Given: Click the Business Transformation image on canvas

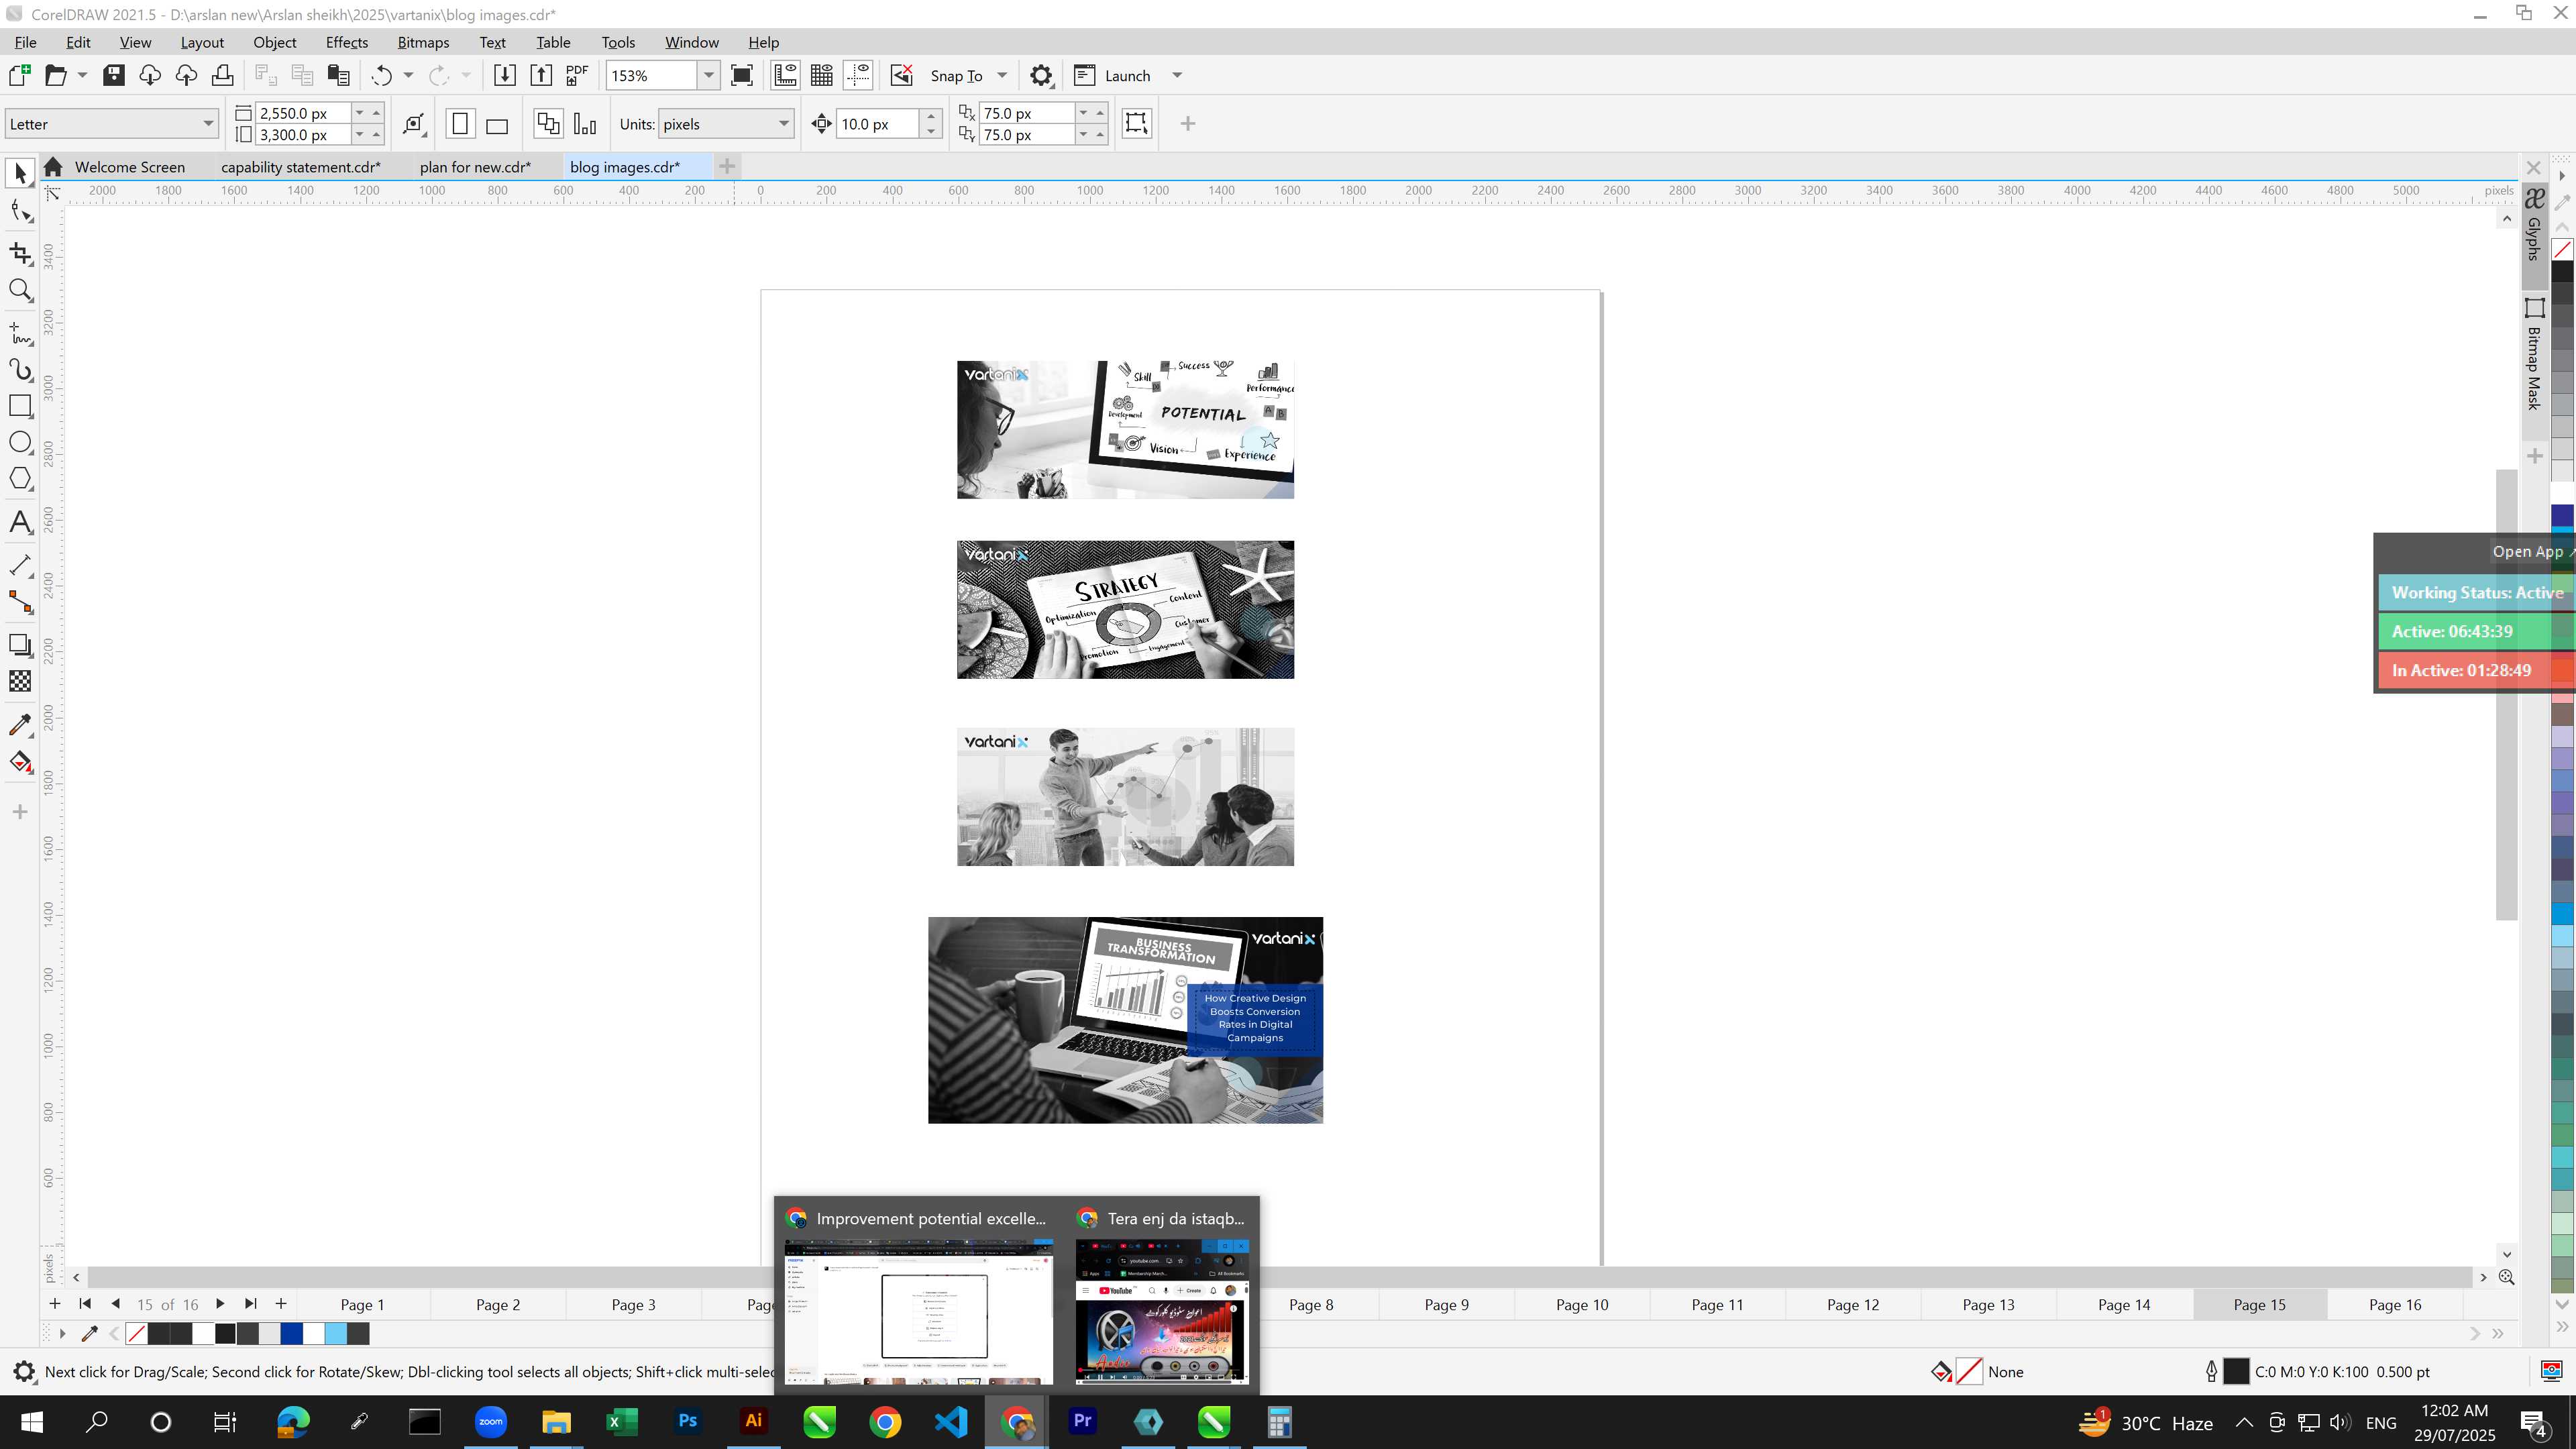Looking at the screenshot, I should coord(1125,1020).
